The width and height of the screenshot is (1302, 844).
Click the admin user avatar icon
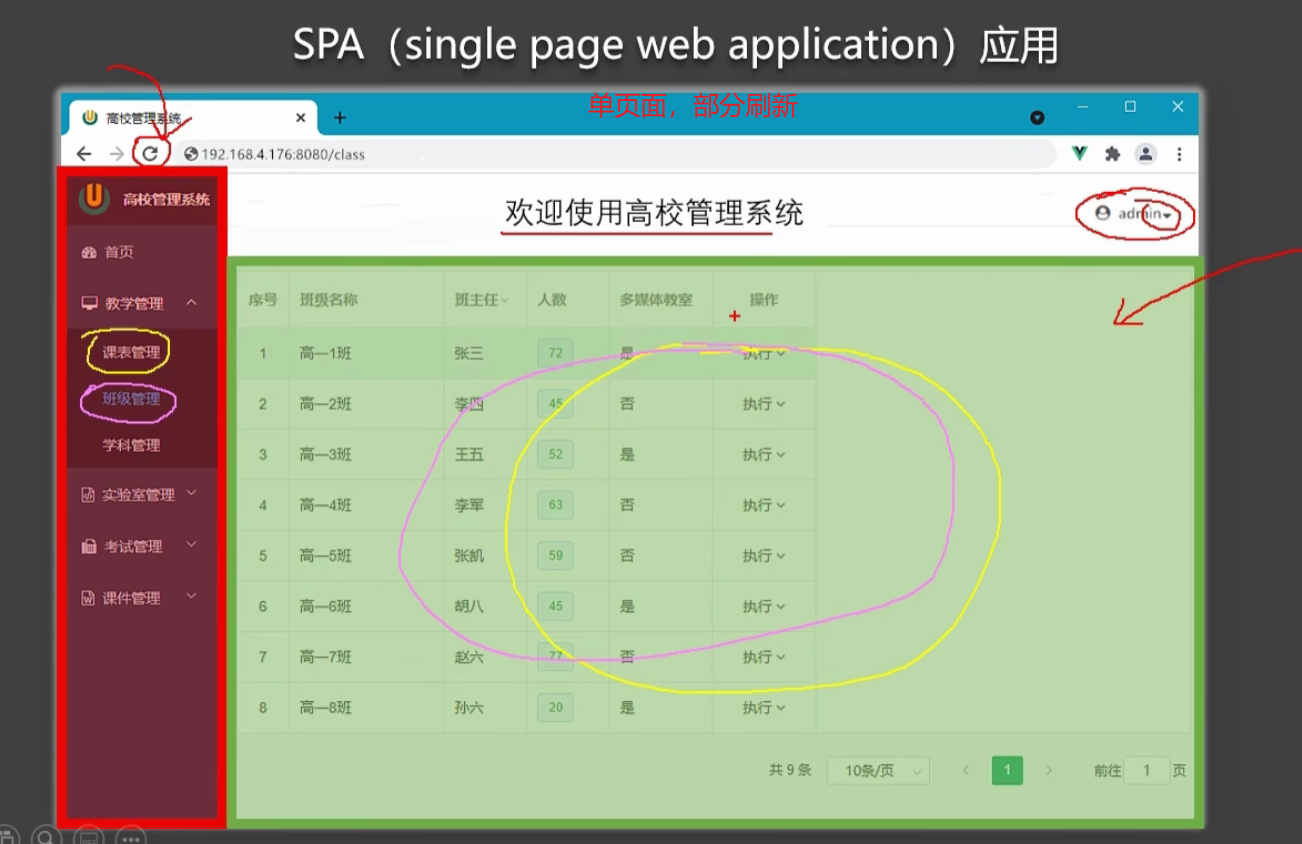click(1103, 213)
